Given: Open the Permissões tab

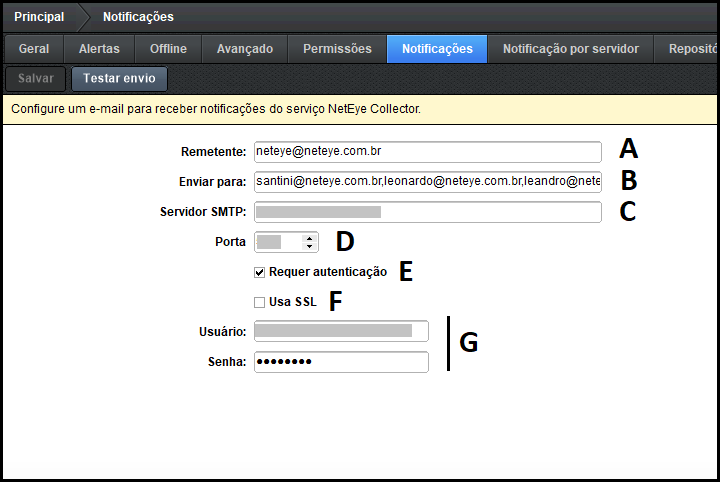Looking at the screenshot, I should click(x=337, y=49).
